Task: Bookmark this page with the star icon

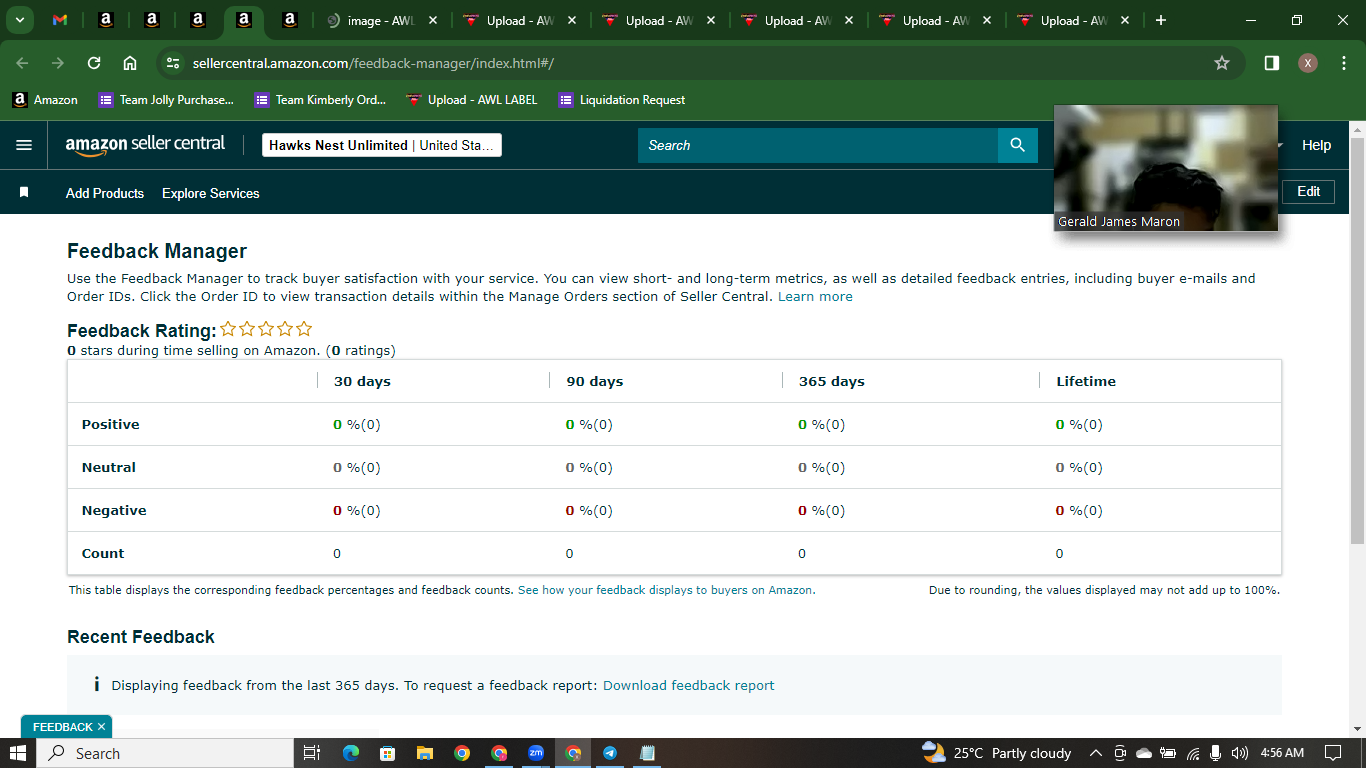Action: click(1222, 63)
